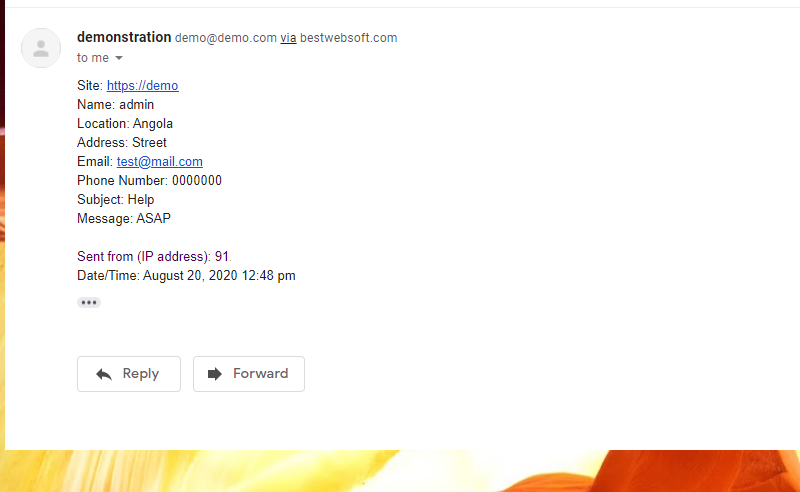Click the "Subject: Help" line
The width and height of the screenshot is (800, 492).
[x=116, y=200]
